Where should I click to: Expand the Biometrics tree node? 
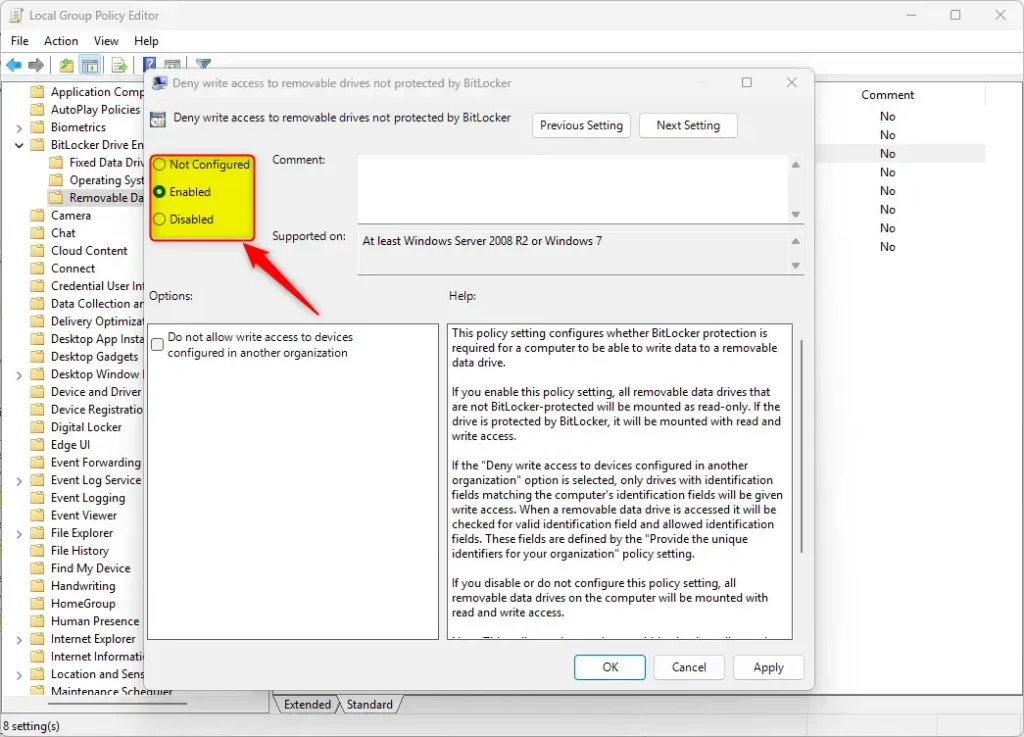tap(19, 127)
